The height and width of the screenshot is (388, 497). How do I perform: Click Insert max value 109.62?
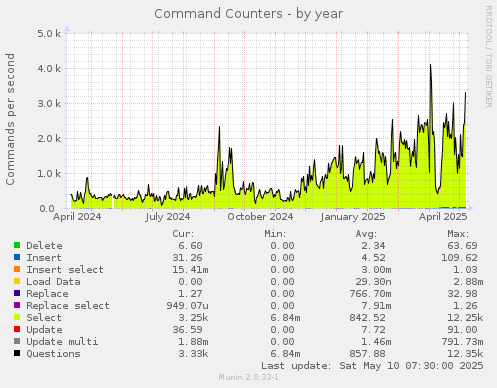coord(459,258)
